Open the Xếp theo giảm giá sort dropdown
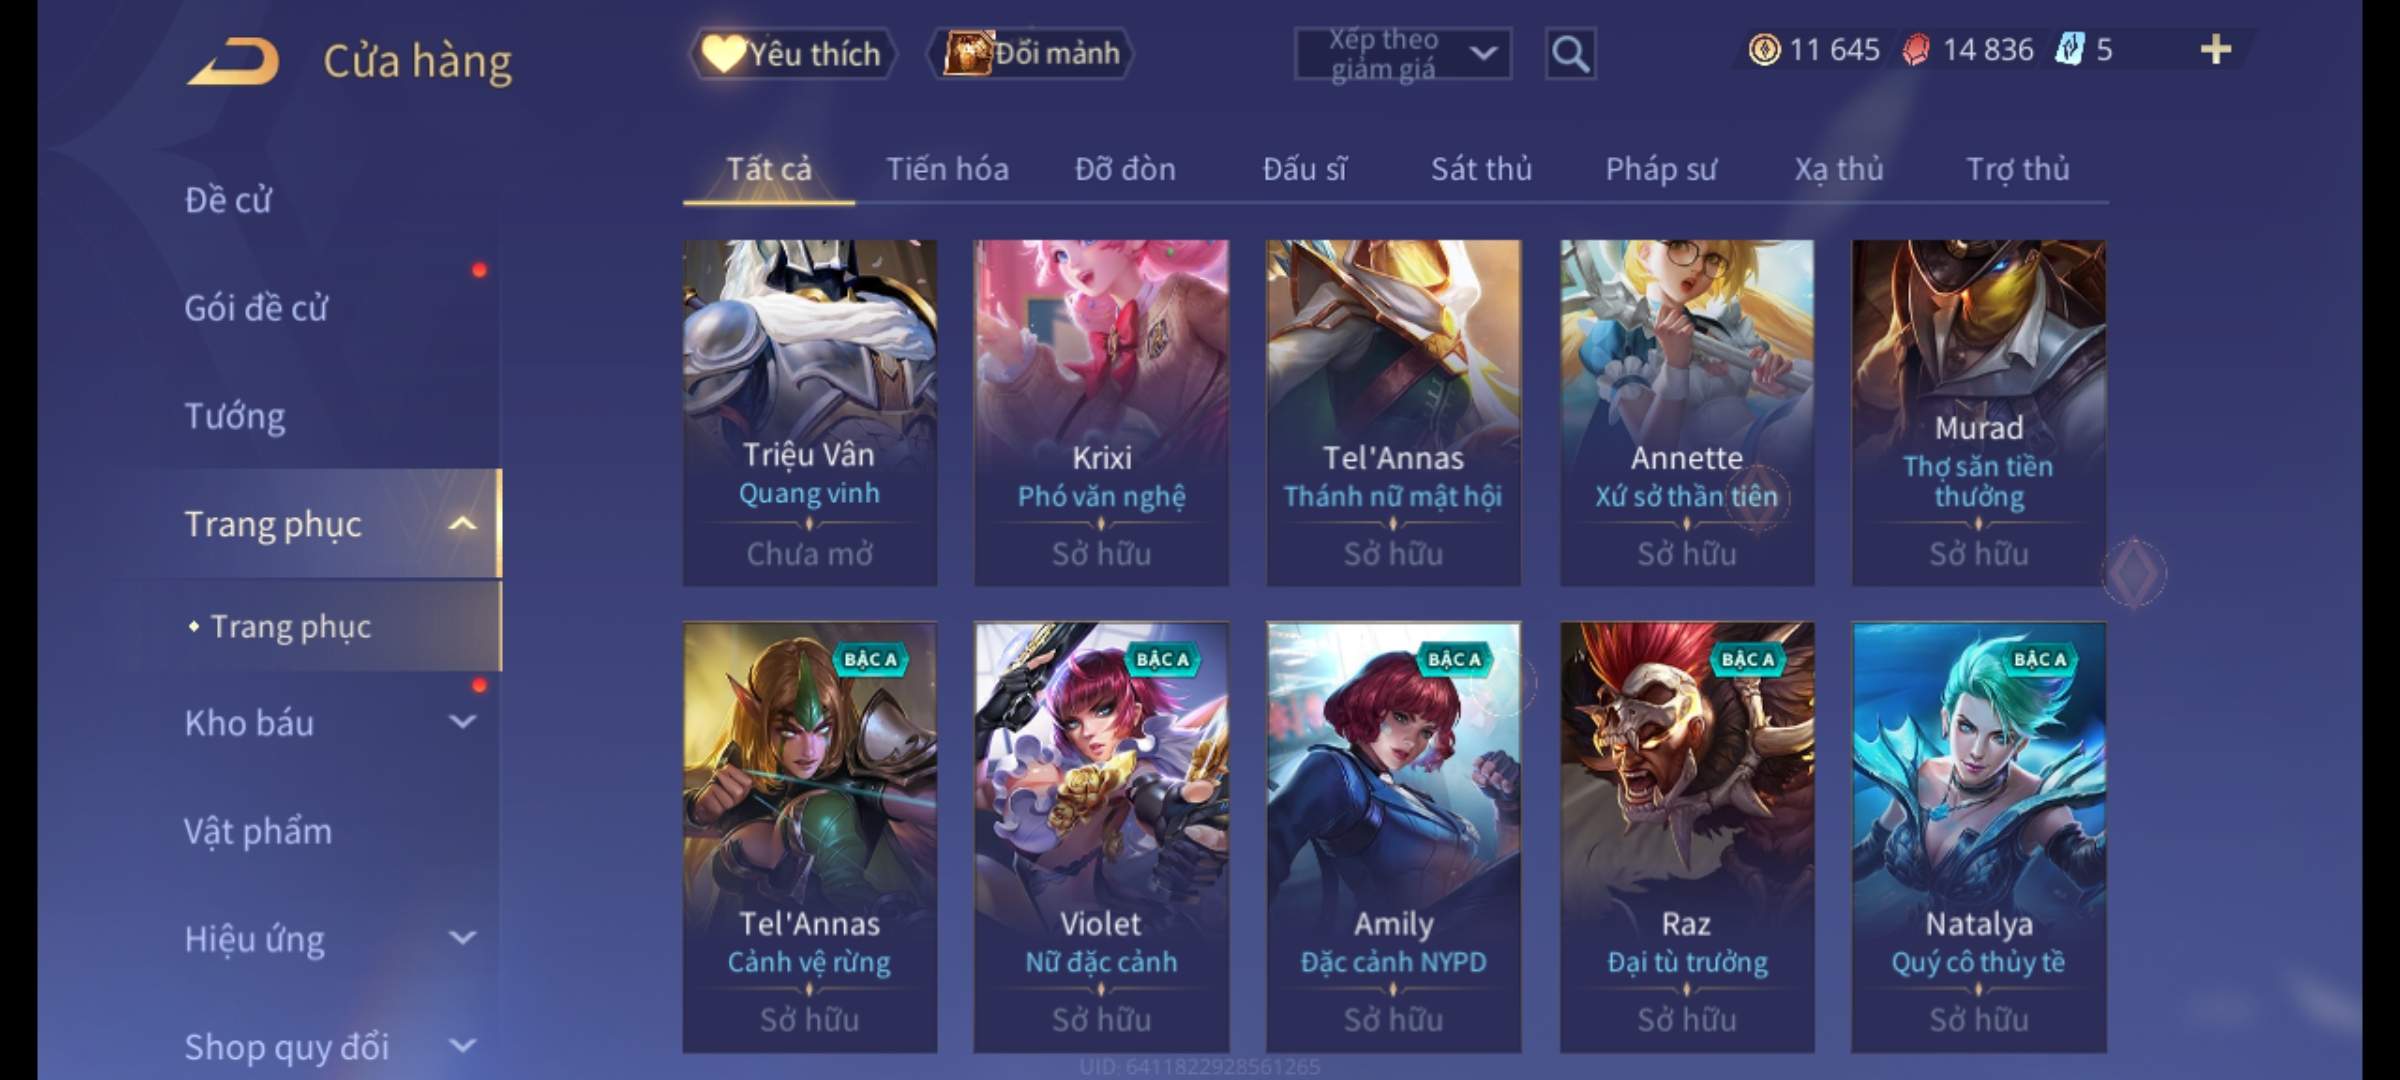The height and width of the screenshot is (1080, 2400). 1403,54
